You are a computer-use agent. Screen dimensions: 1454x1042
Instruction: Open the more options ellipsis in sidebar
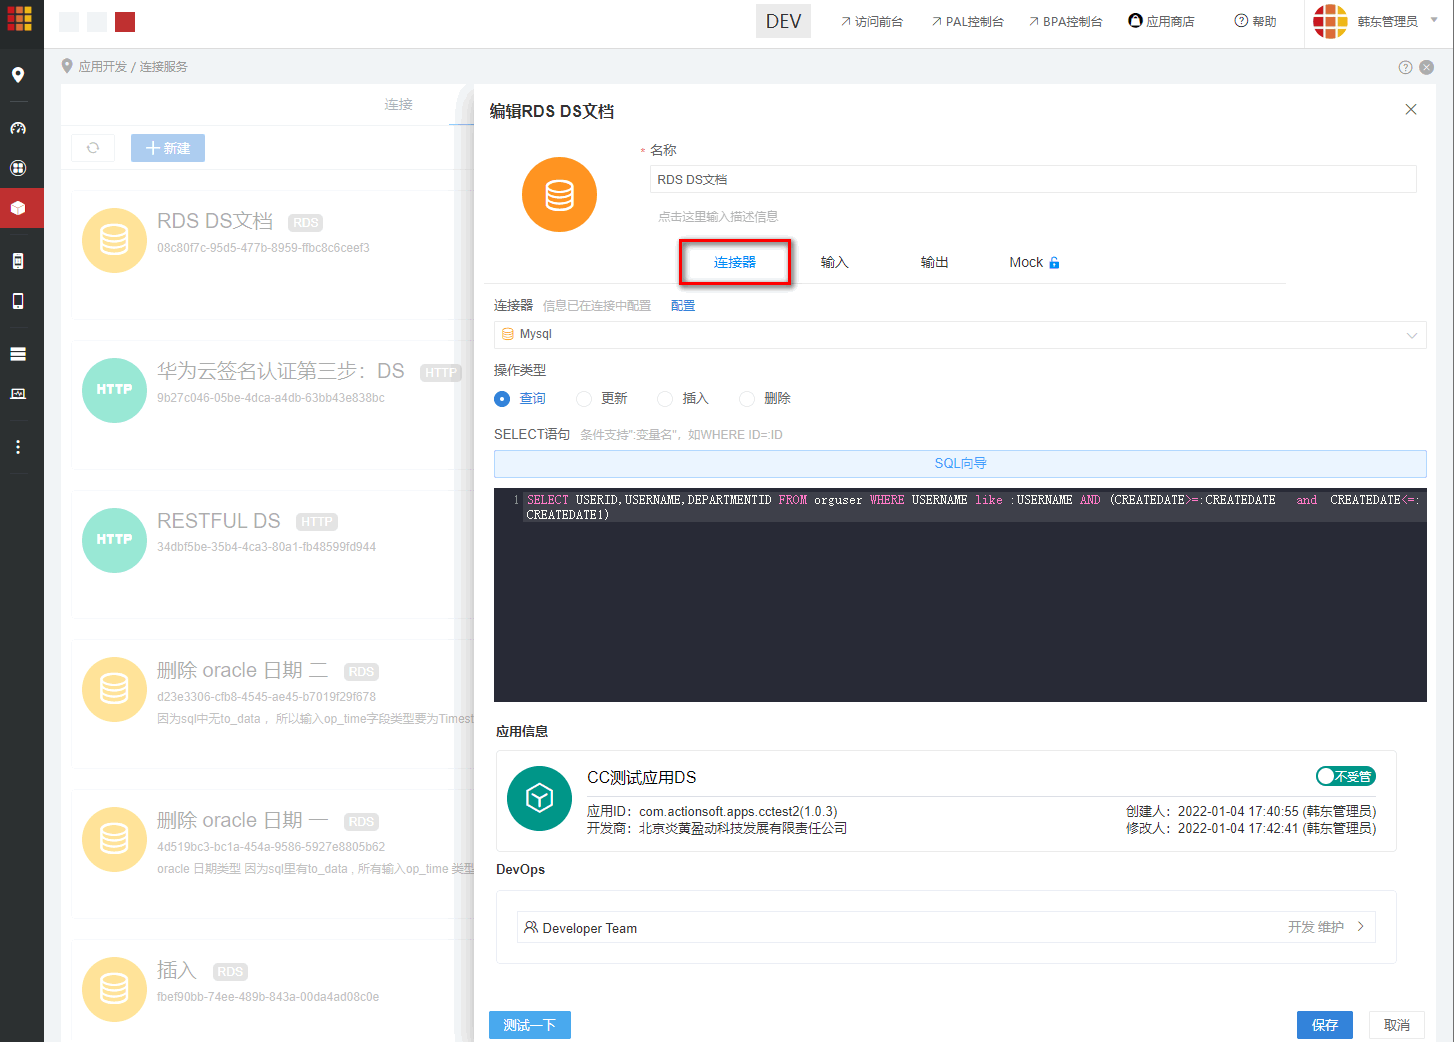click(17, 446)
